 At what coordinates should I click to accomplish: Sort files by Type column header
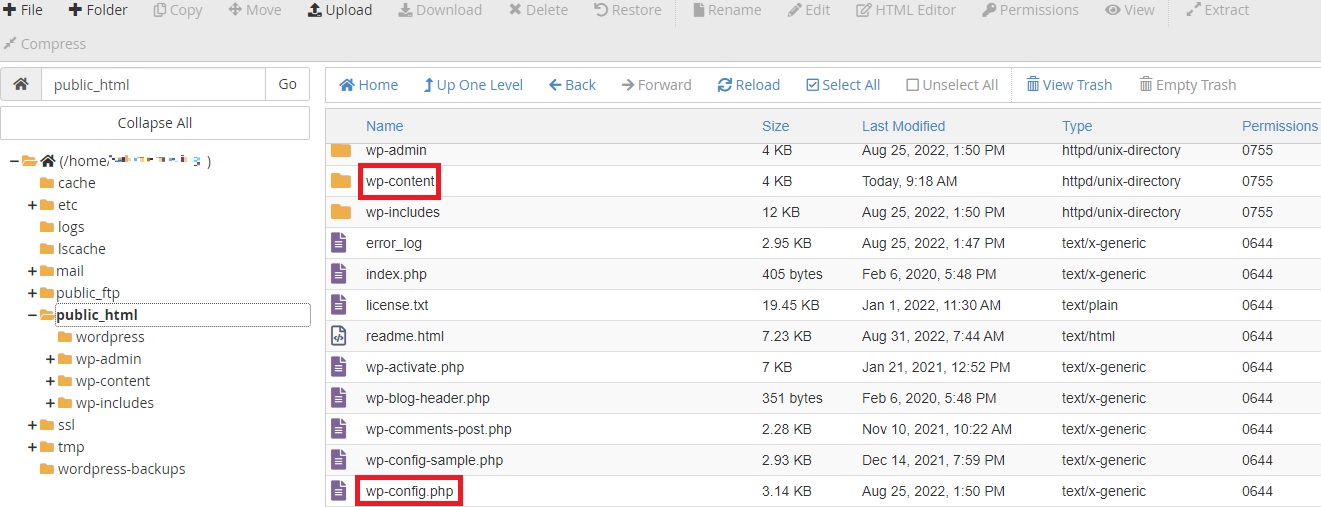click(1077, 126)
